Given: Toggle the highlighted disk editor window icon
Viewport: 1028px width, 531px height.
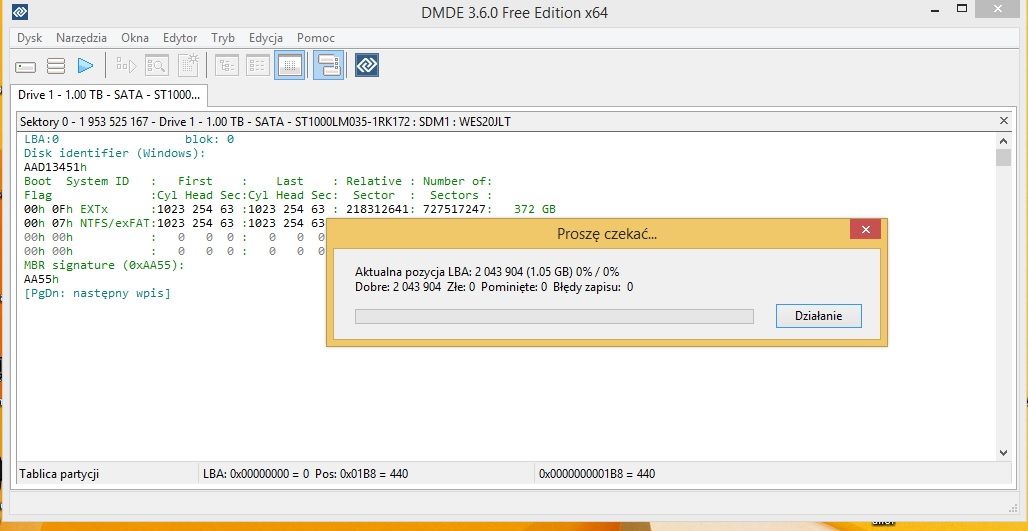Looking at the screenshot, I should (x=289, y=65).
